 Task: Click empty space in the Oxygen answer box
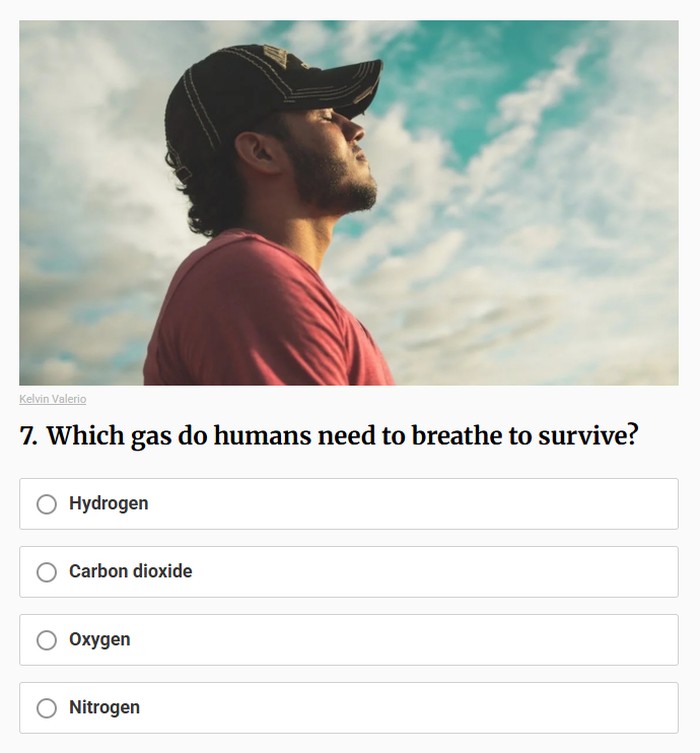click(x=450, y=640)
